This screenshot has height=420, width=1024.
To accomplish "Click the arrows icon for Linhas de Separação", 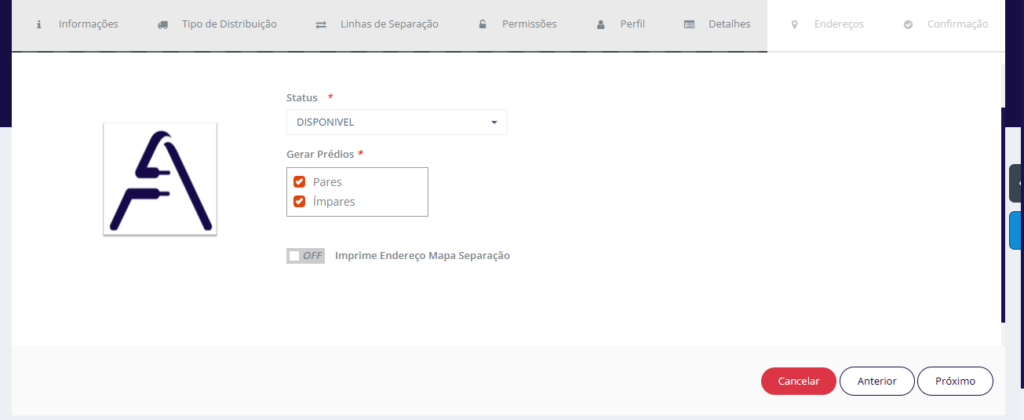I will [x=320, y=24].
